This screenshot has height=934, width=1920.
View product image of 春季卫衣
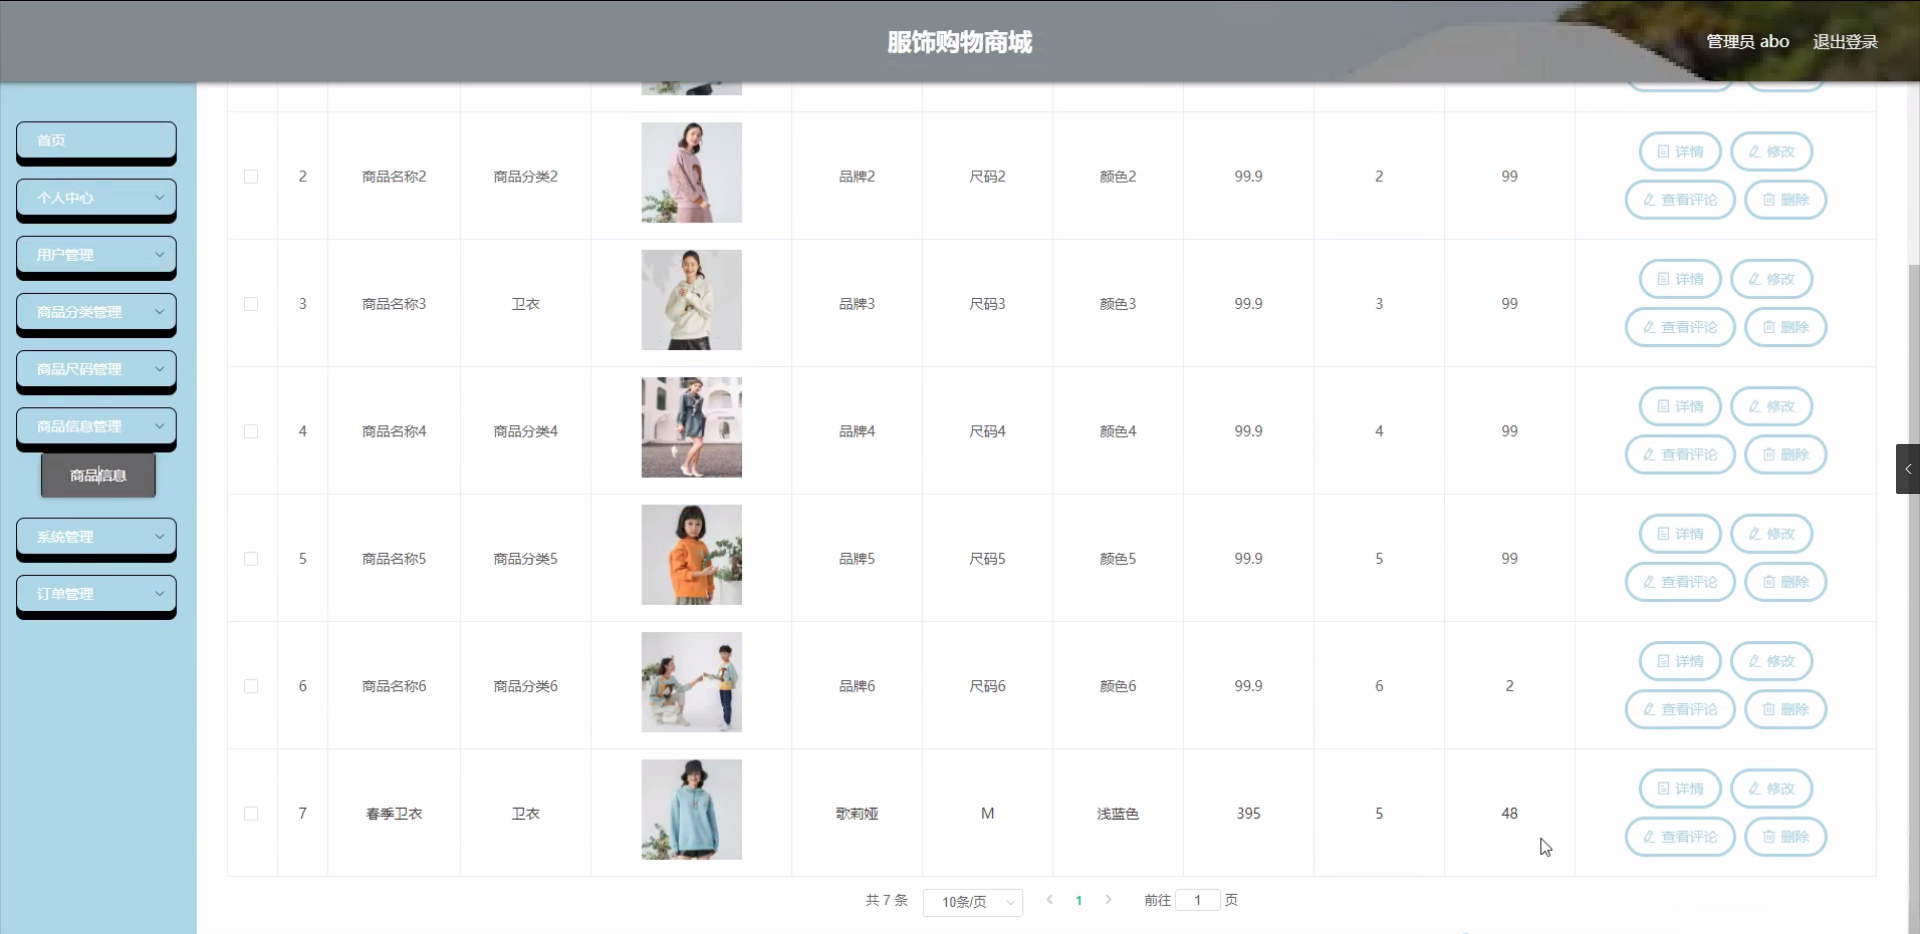[x=692, y=810]
